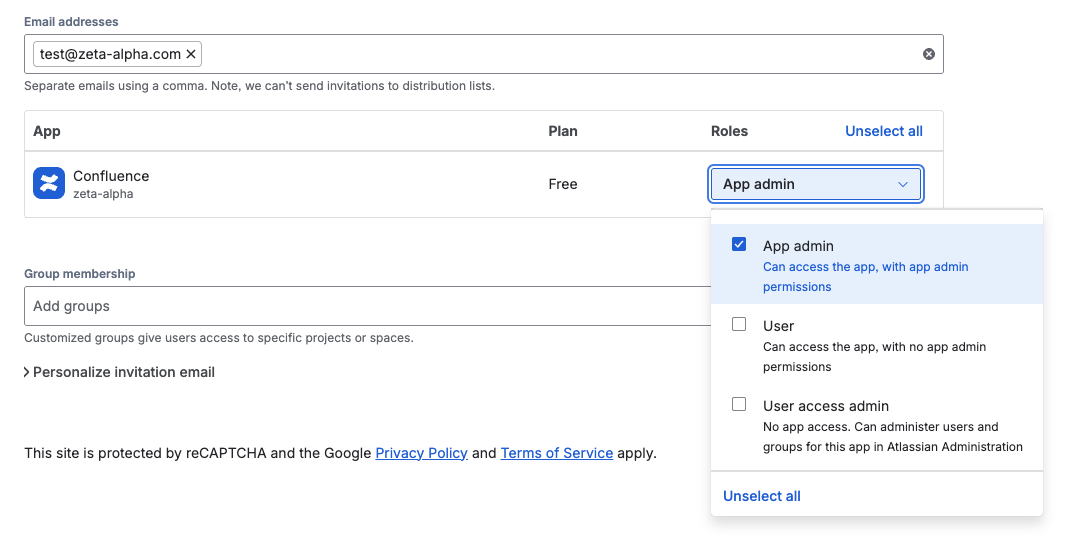The image size is (1067, 536).
Task: Select the User access admin option label
Action: click(x=825, y=406)
